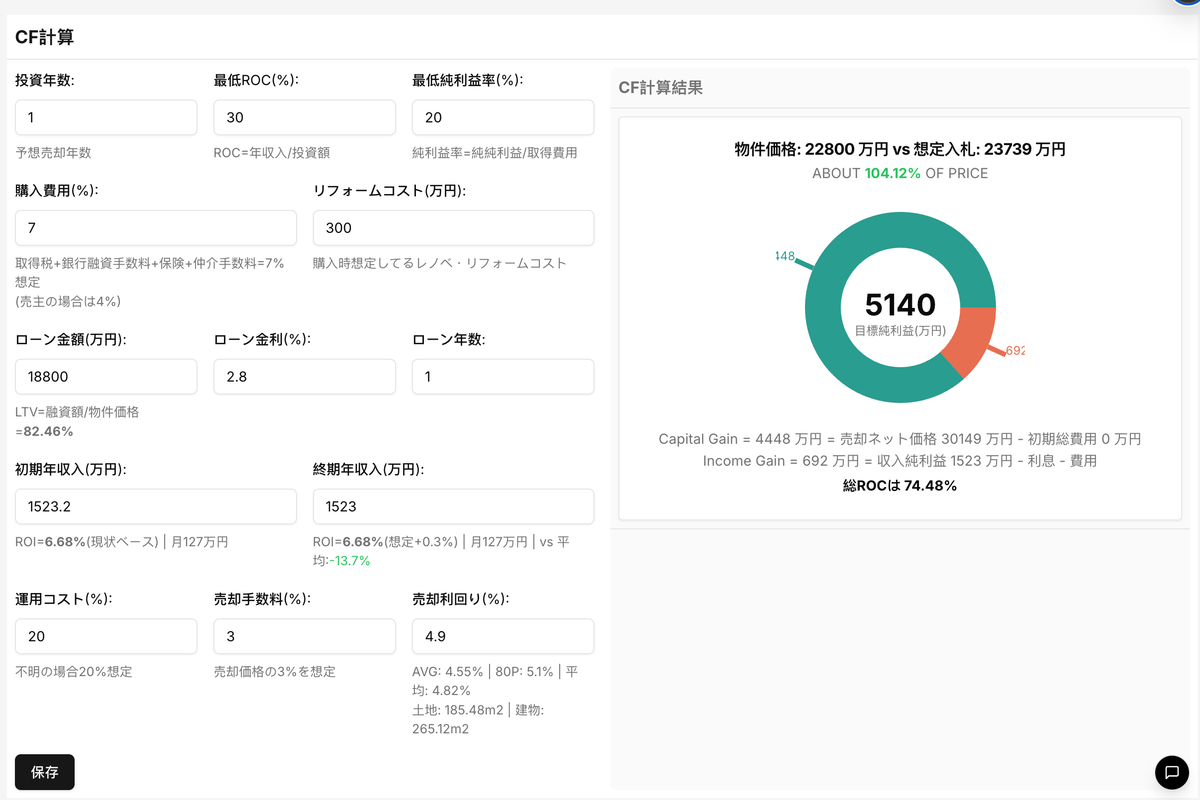
Task: Click the 物件価格 vs 想定入札 headline
Action: coord(900,149)
